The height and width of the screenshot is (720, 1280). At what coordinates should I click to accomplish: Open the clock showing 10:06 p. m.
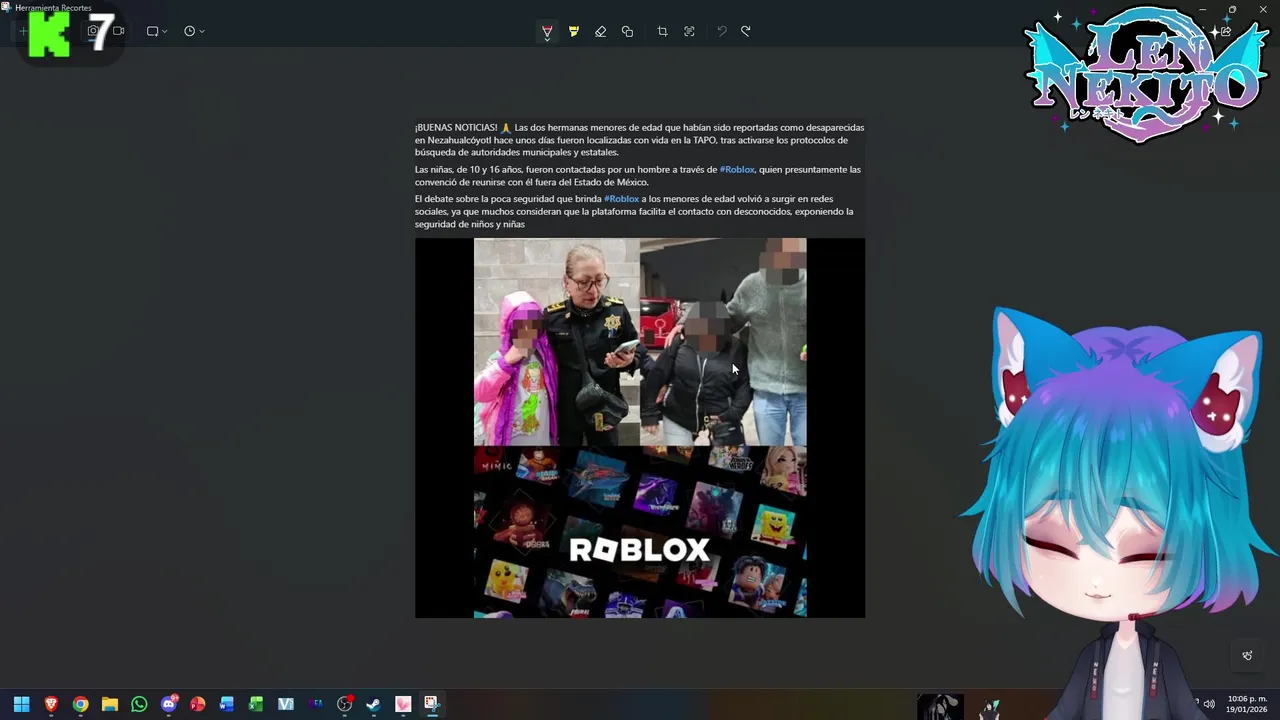tap(1246, 704)
